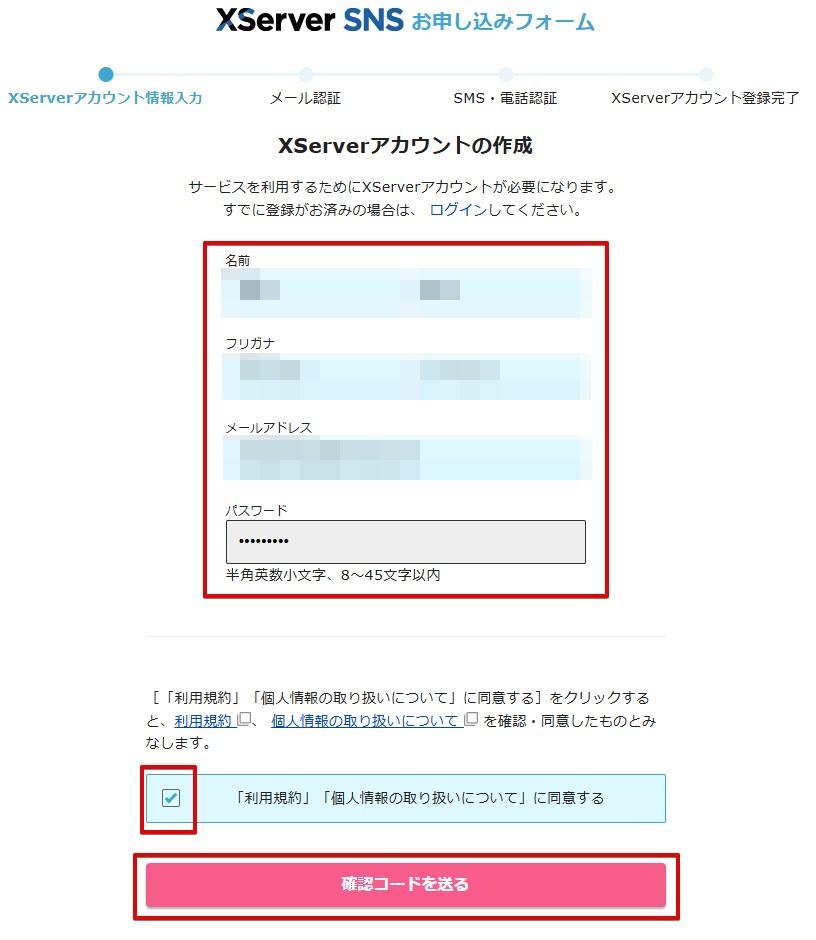816x940 pixels.
Task: Follow the ログイン link
Action: pos(459,210)
